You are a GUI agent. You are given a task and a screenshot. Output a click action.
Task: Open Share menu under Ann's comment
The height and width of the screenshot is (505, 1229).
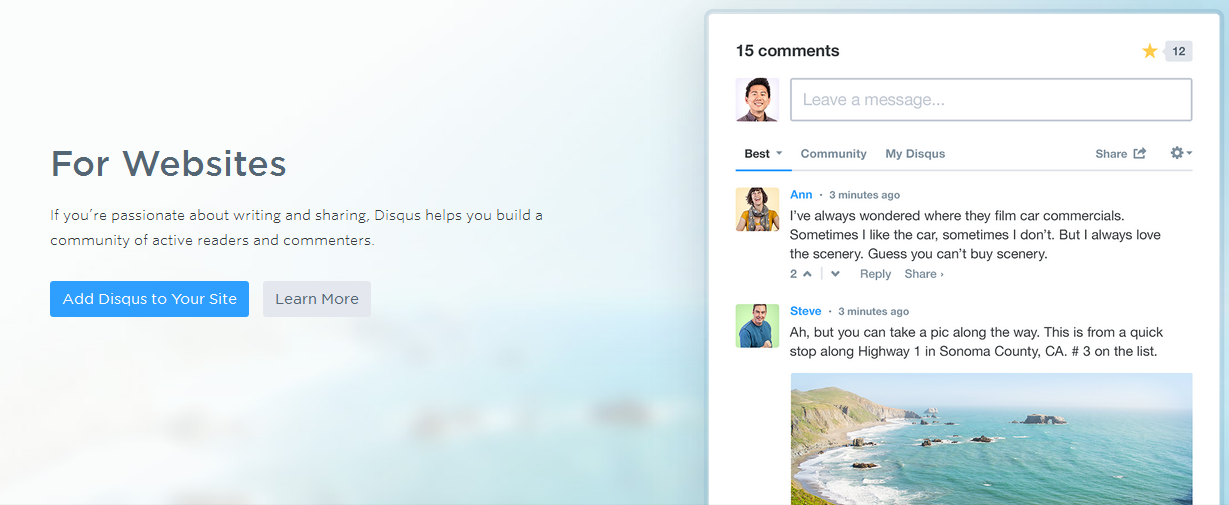point(924,274)
